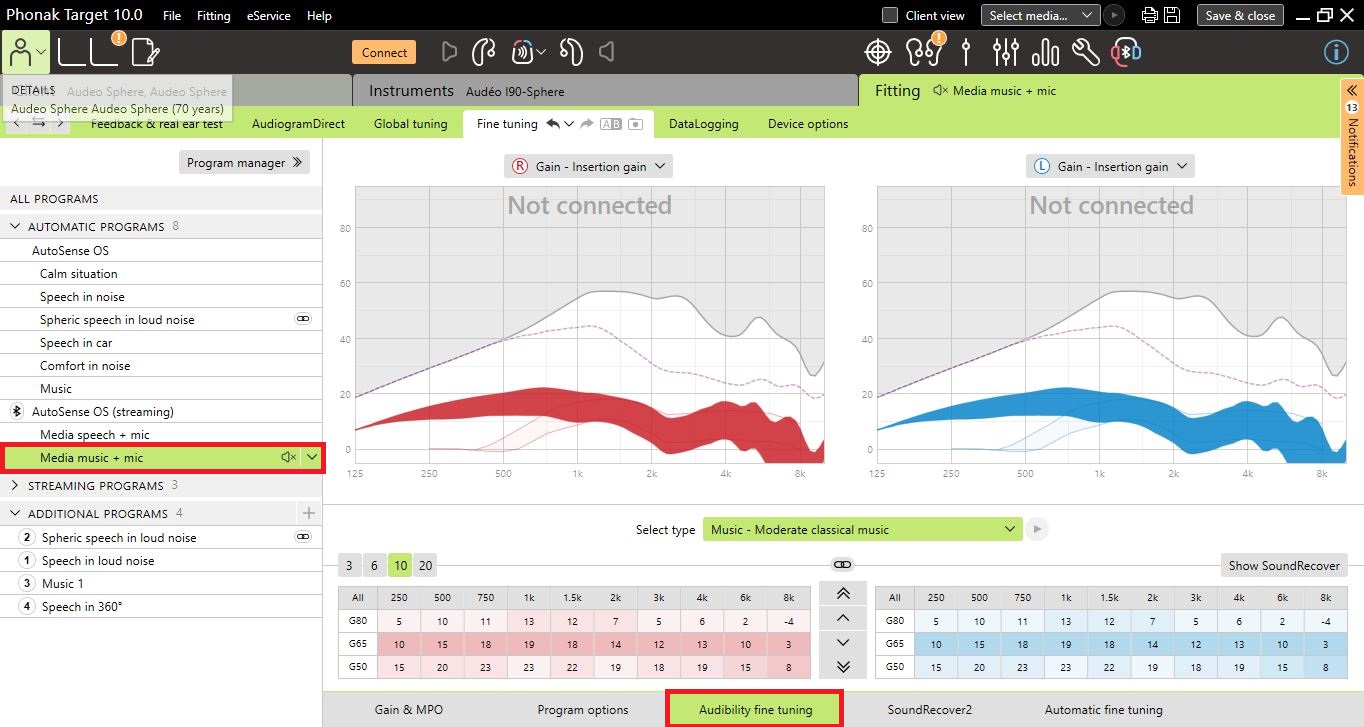1364x727 pixels.
Task: Open the Instruments section tab
Action: (605, 90)
